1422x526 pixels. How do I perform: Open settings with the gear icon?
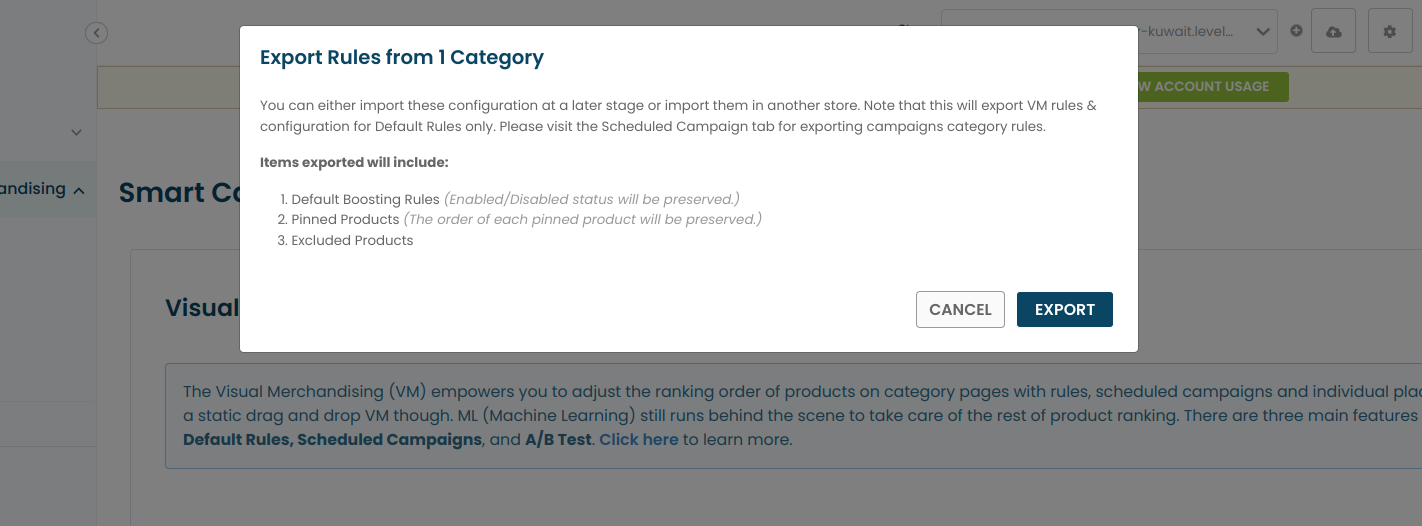tap(1389, 32)
